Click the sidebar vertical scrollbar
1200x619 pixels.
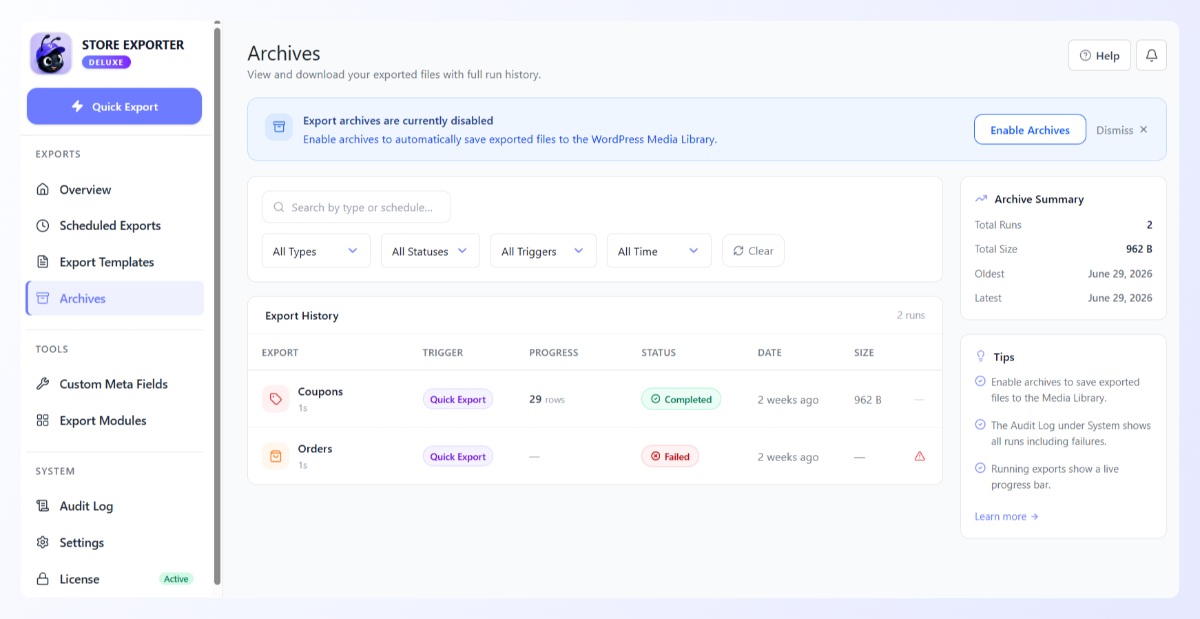coord(217,306)
